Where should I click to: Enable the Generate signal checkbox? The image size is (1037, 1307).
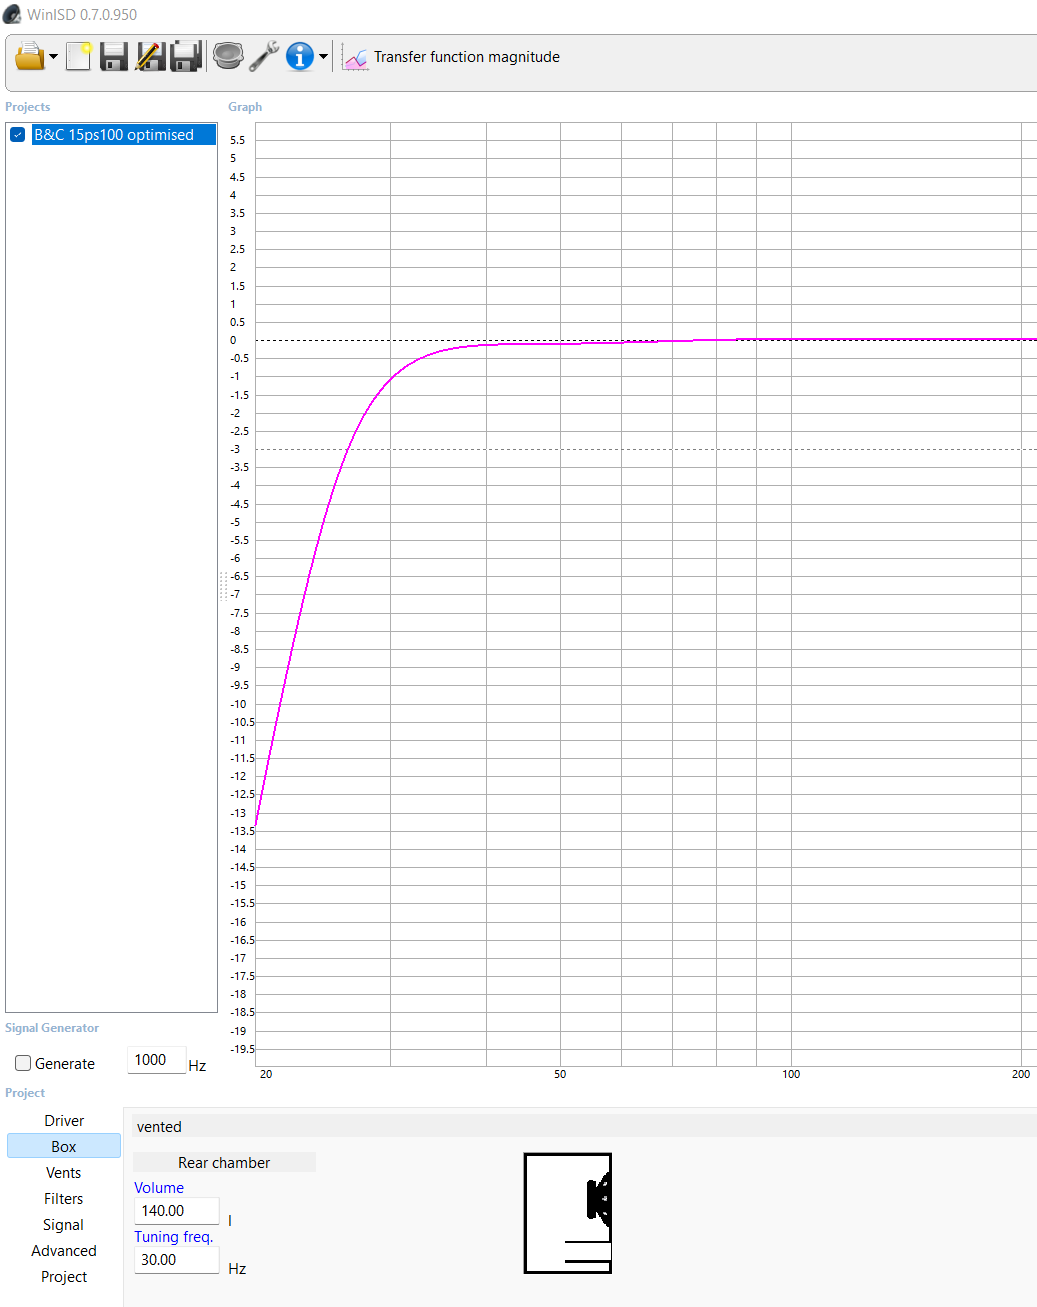tap(23, 1063)
